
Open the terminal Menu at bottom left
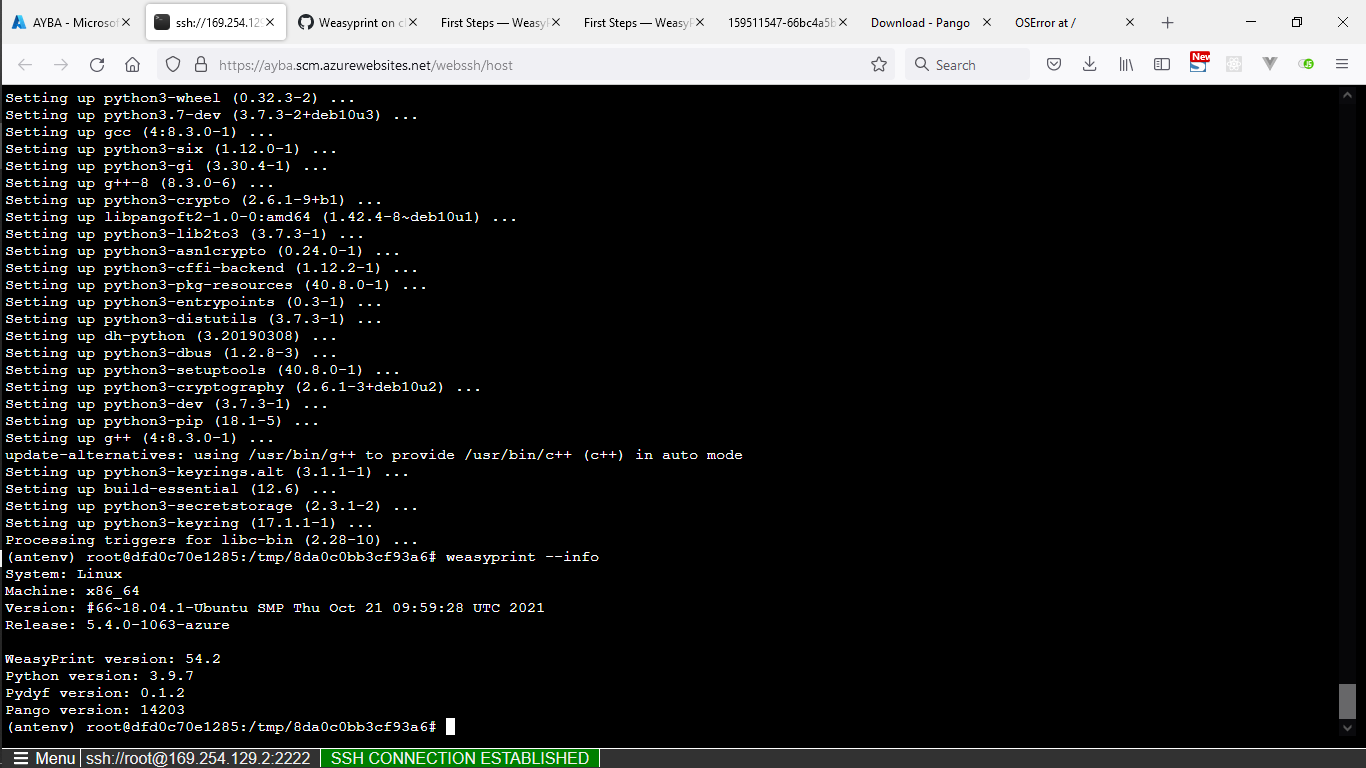[x=44, y=758]
